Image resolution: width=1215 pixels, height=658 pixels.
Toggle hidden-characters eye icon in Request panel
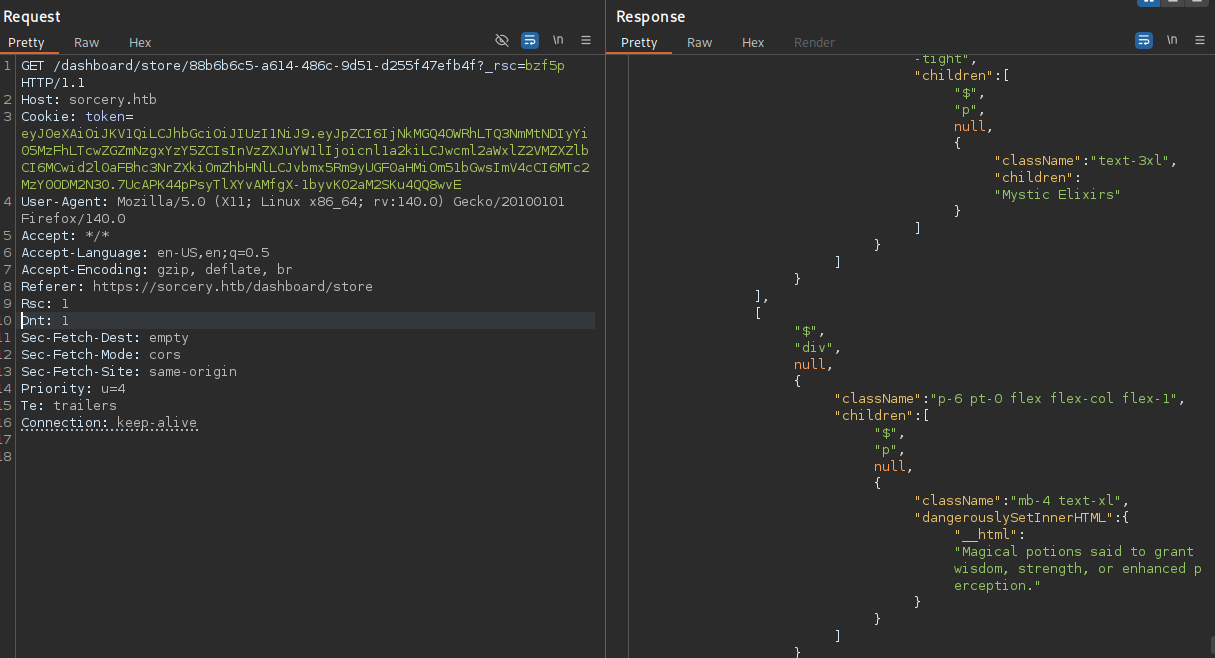coord(502,41)
